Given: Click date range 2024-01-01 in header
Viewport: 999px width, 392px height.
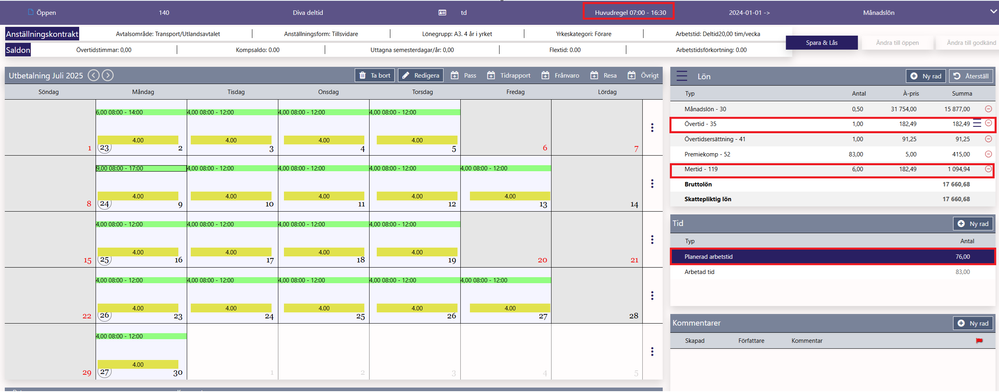Looking at the screenshot, I should click(x=750, y=13).
